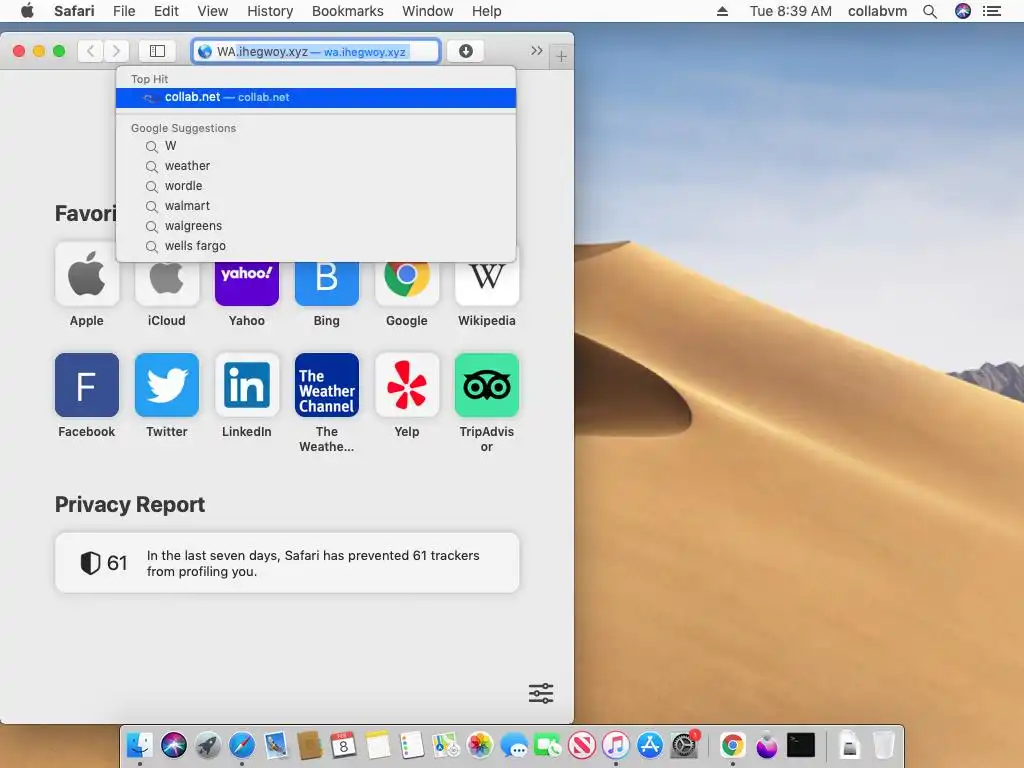Screen dimensions: 1024x768
Task: Open Terminal in the Dock
Action: point(801,744)
